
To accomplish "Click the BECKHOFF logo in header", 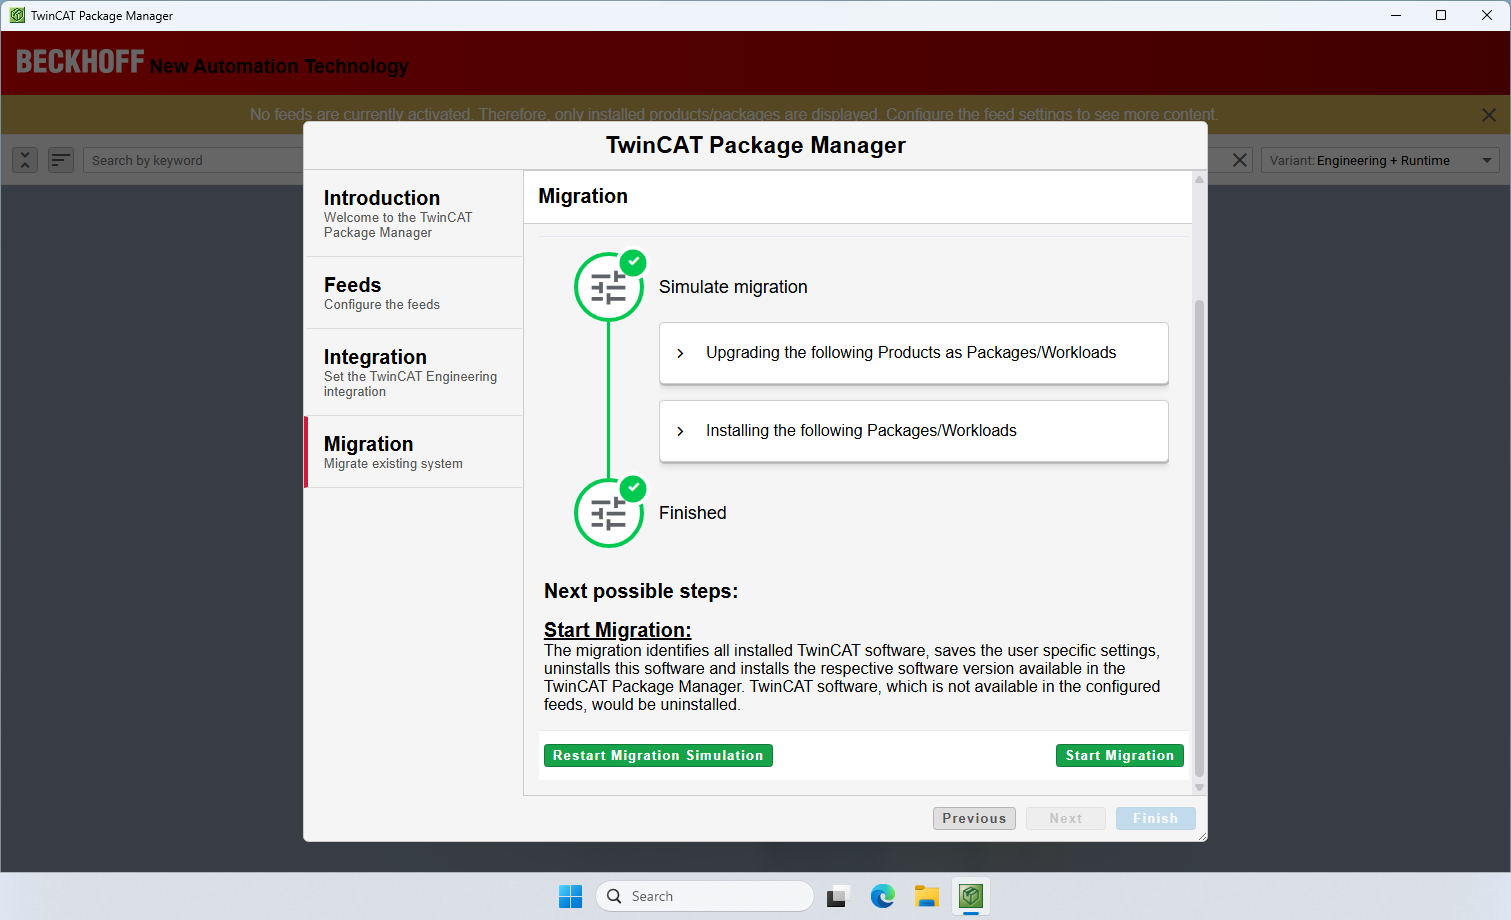I will pos(80,62).
